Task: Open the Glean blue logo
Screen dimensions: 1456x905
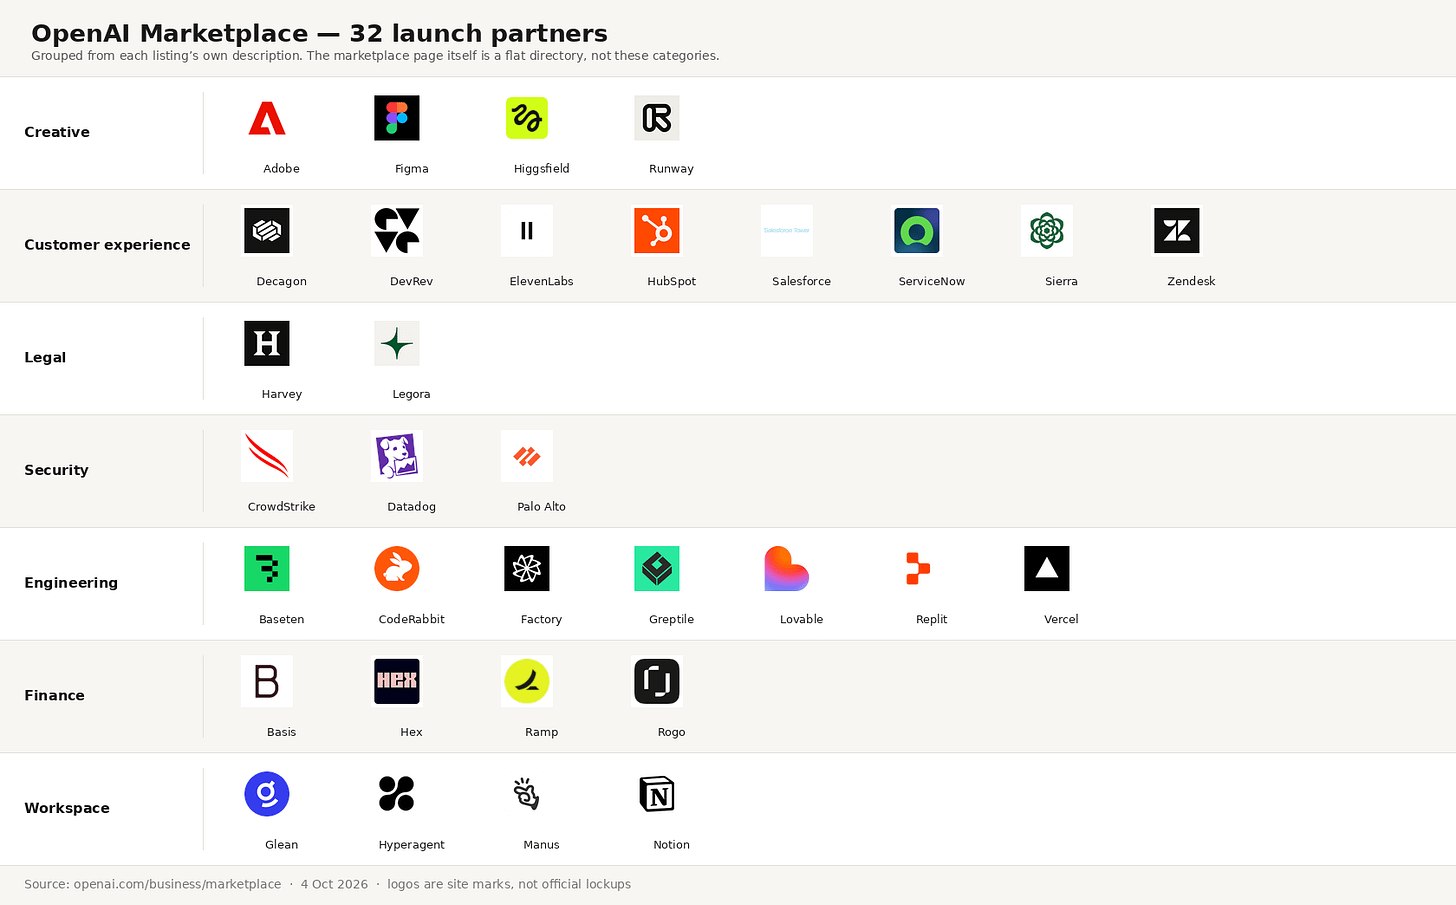Action: [x=267, y=795]
